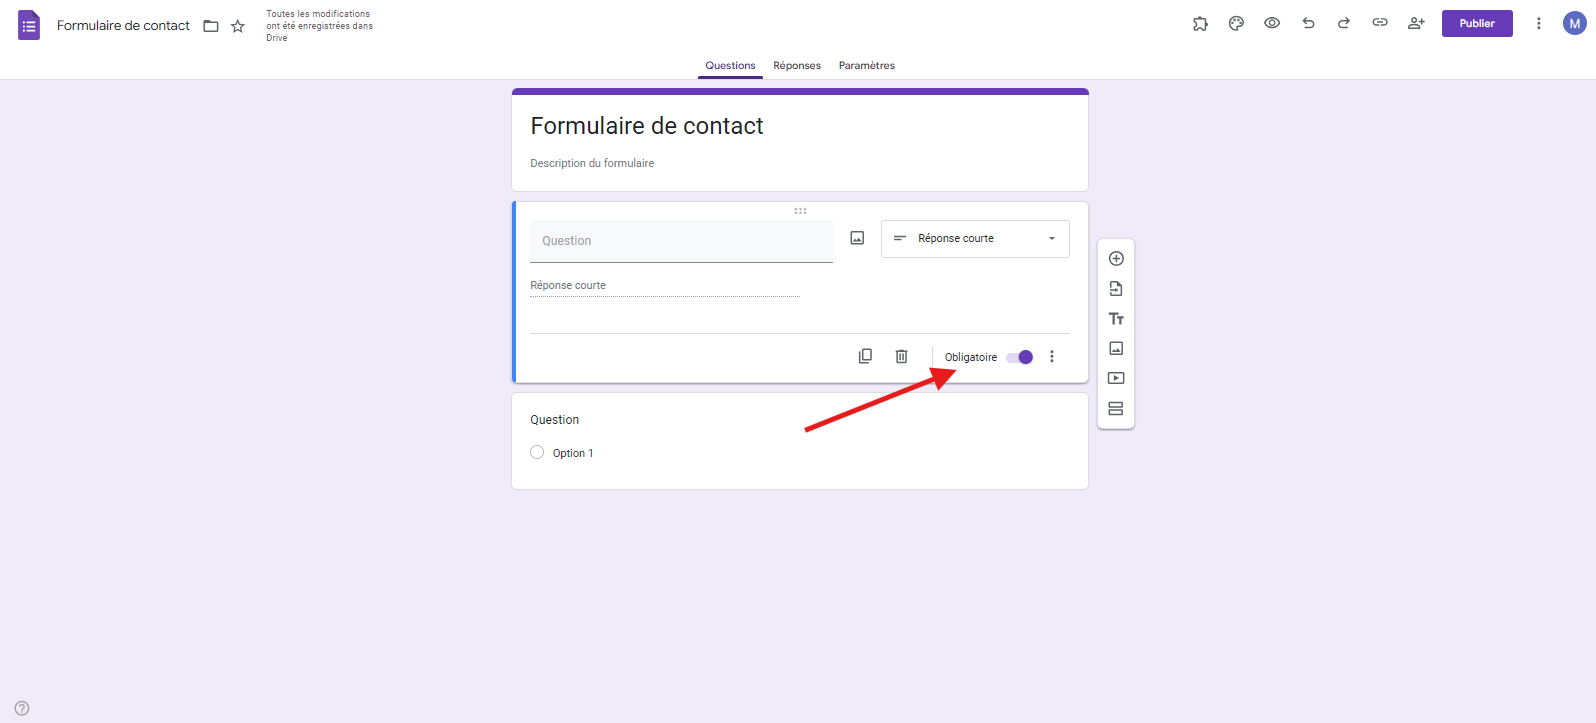Screen dimensions: 1596x723
Task: Click the add-ons puzzle icon
Action: tap(1200, 23)
